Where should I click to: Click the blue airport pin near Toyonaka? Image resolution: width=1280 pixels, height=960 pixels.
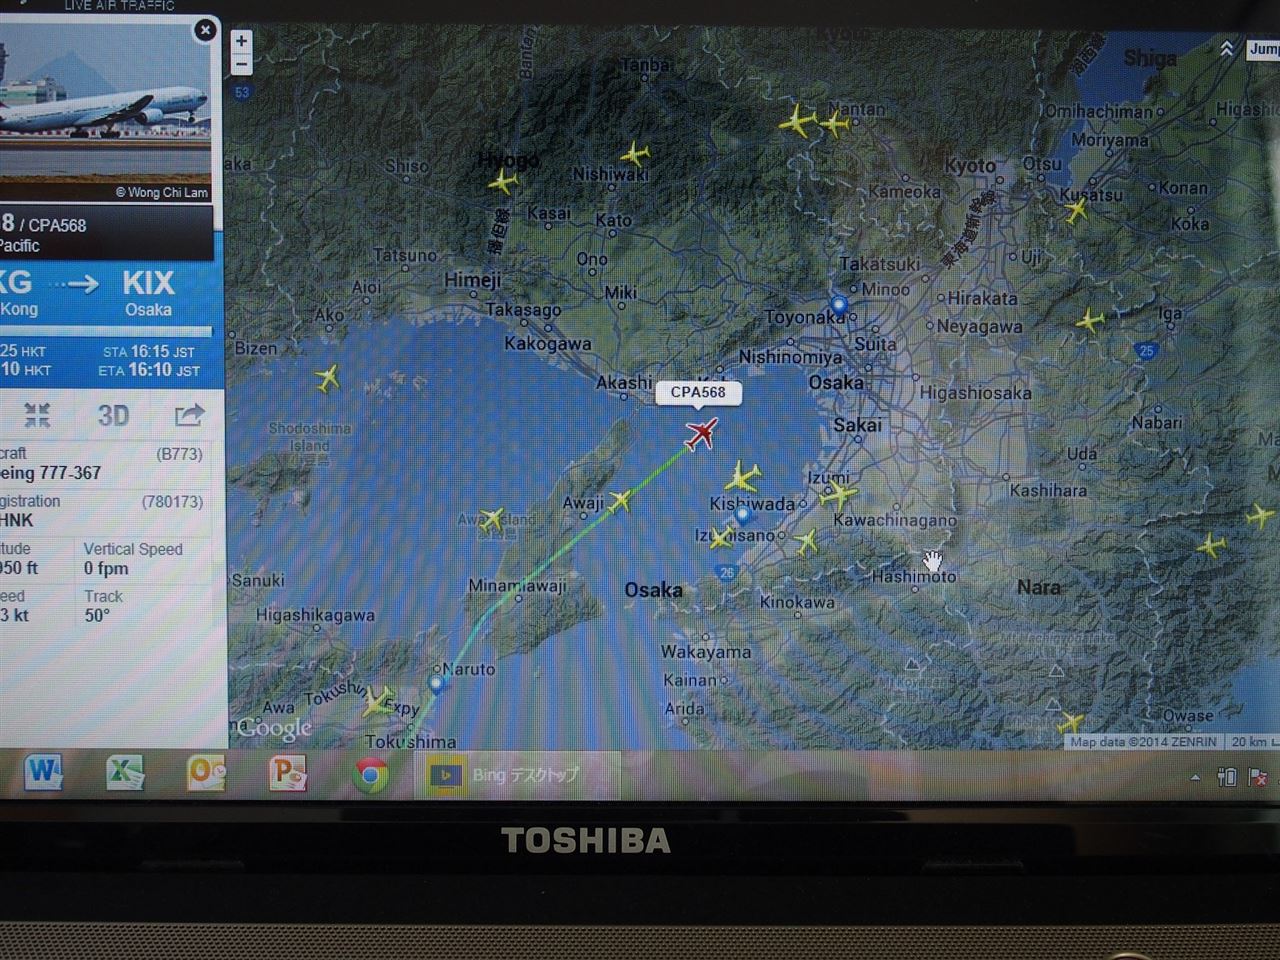(x=839, y=305)
